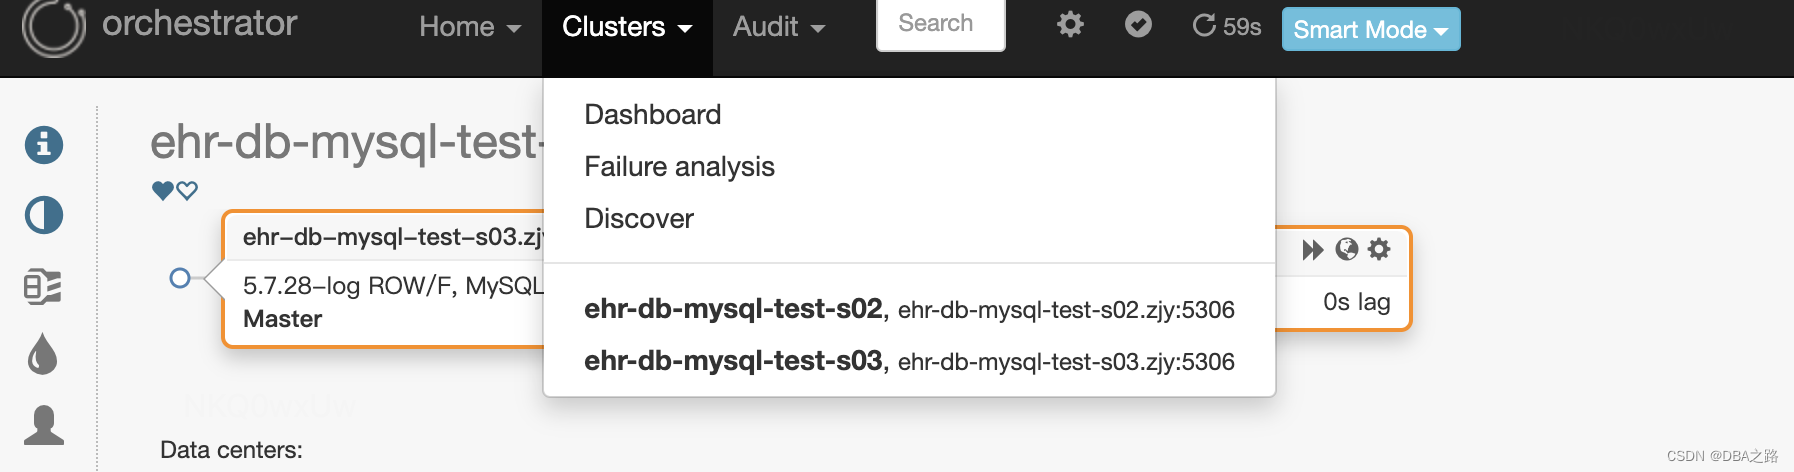Screen dimensions: 1794x472
Task: Click the user silhouette sidebar icon
Action: (x=43, y=425)
